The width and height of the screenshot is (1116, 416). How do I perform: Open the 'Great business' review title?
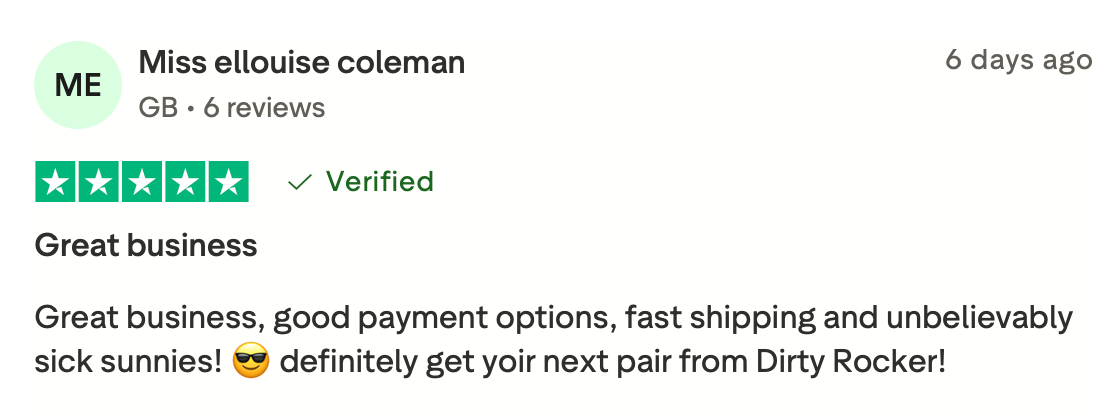(x=146, y=246)
